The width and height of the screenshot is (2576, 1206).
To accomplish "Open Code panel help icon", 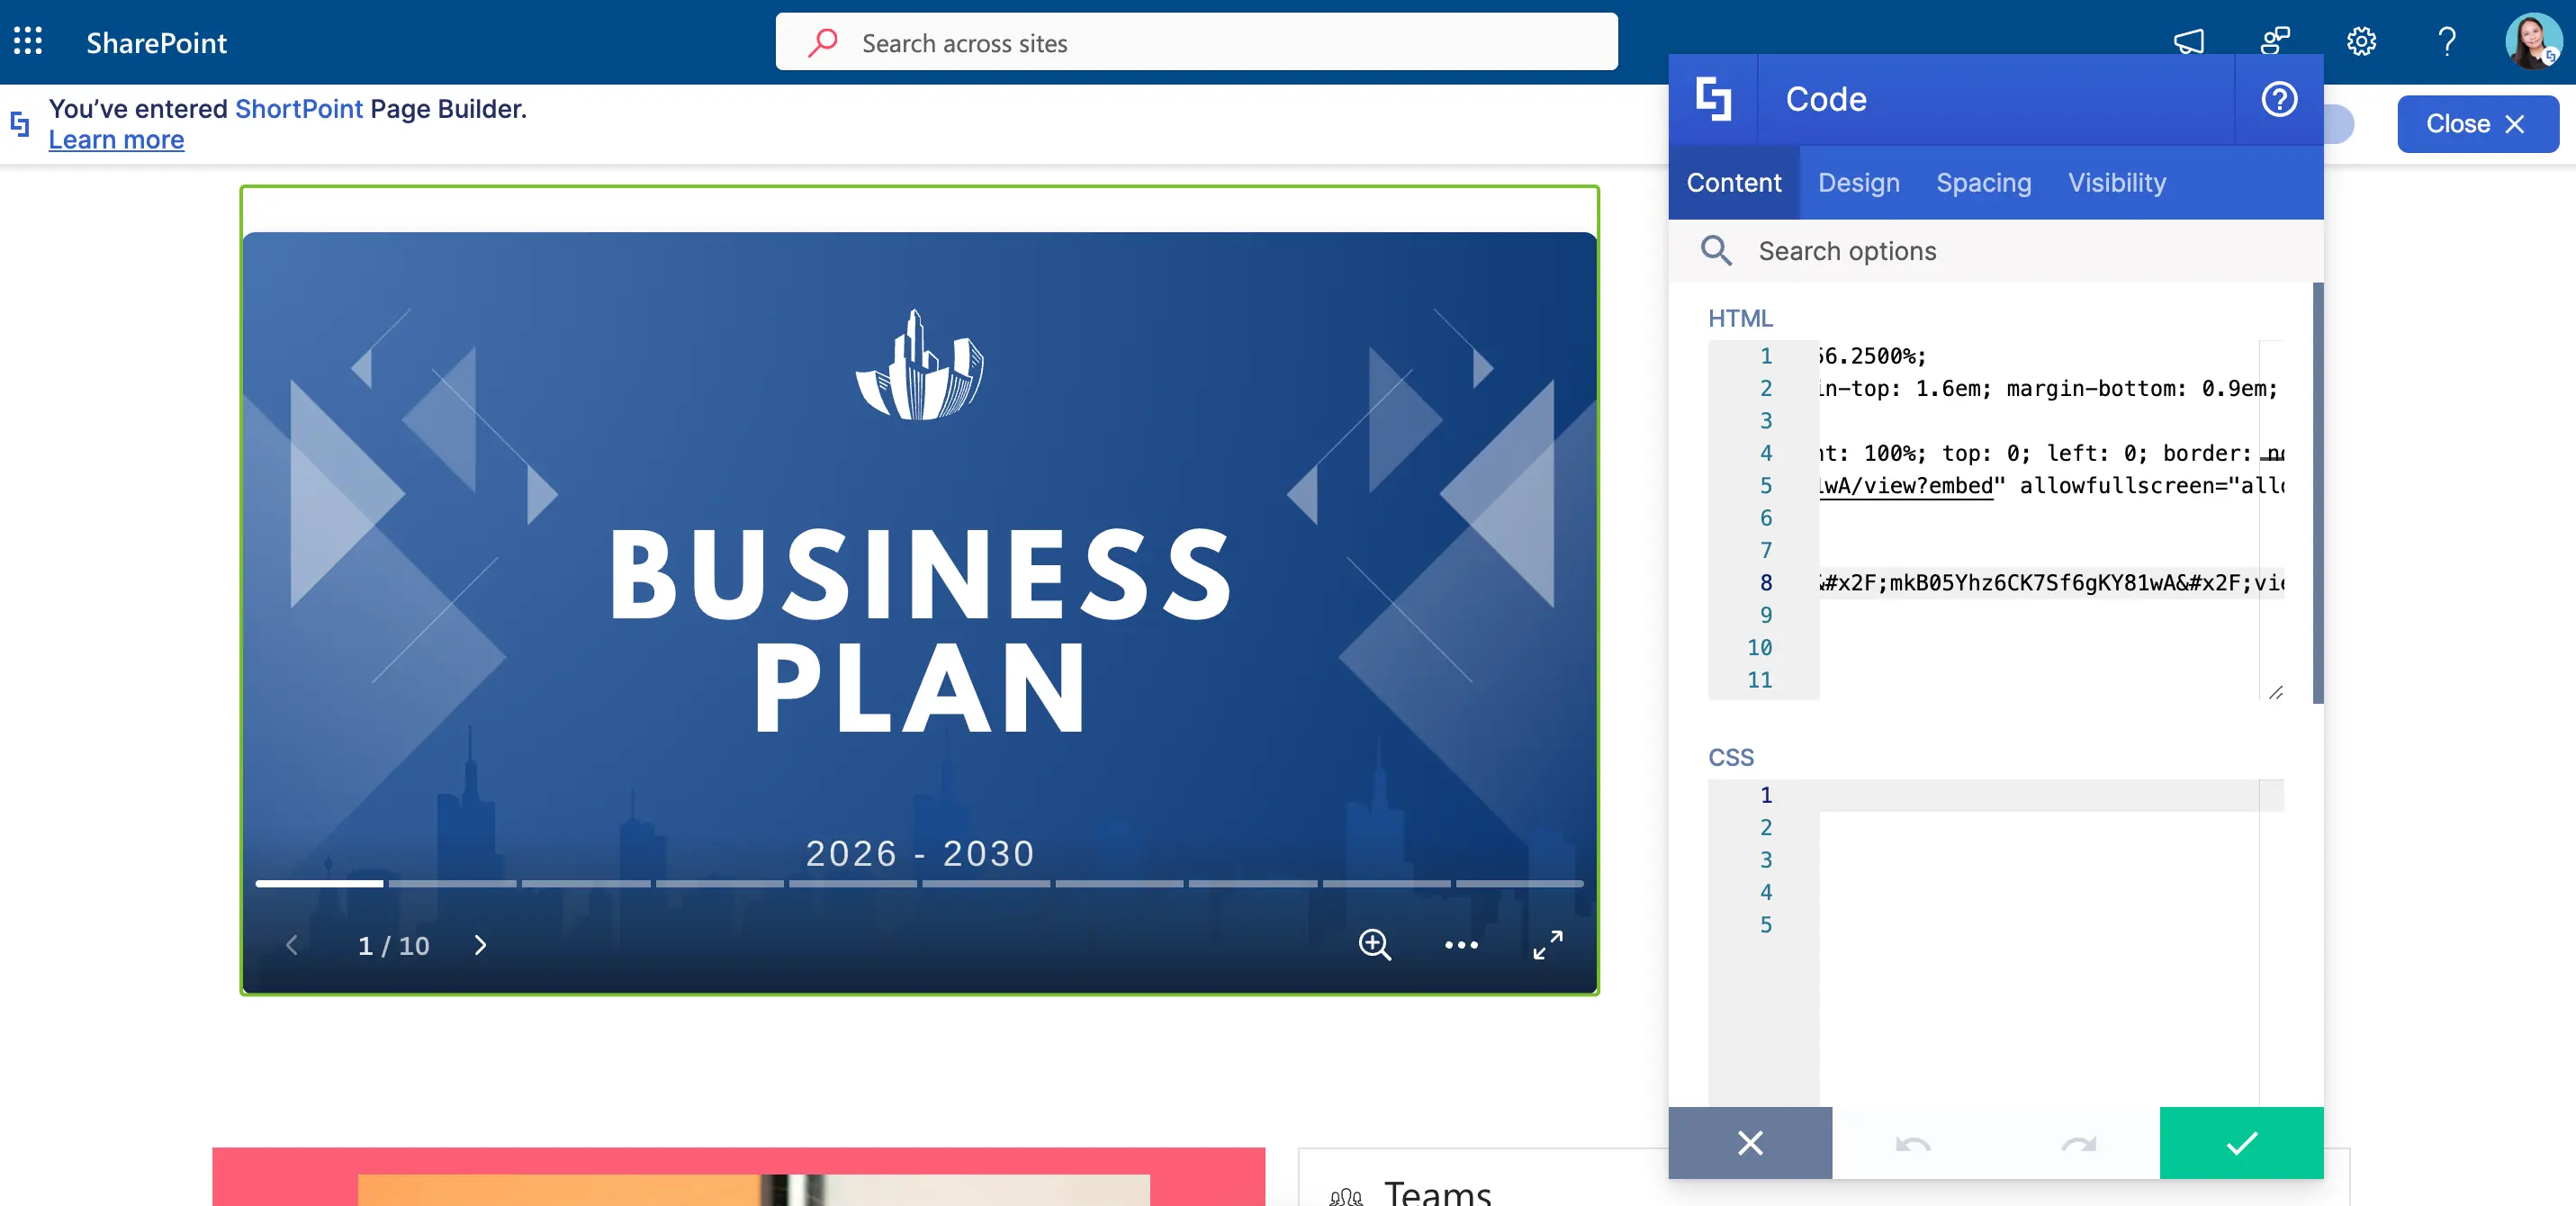I will click(x=2279, y=99).
